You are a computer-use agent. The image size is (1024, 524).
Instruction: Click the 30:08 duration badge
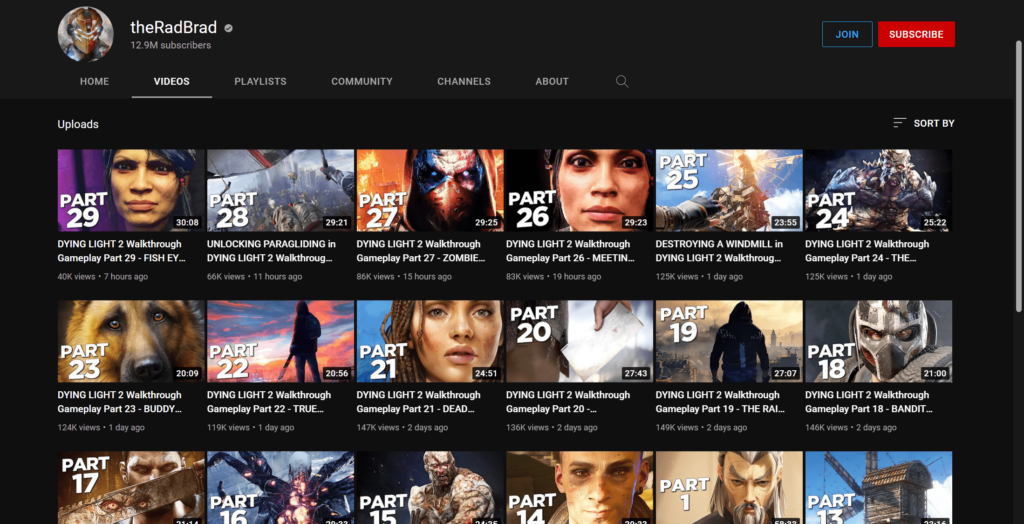[x=187, y=222]
